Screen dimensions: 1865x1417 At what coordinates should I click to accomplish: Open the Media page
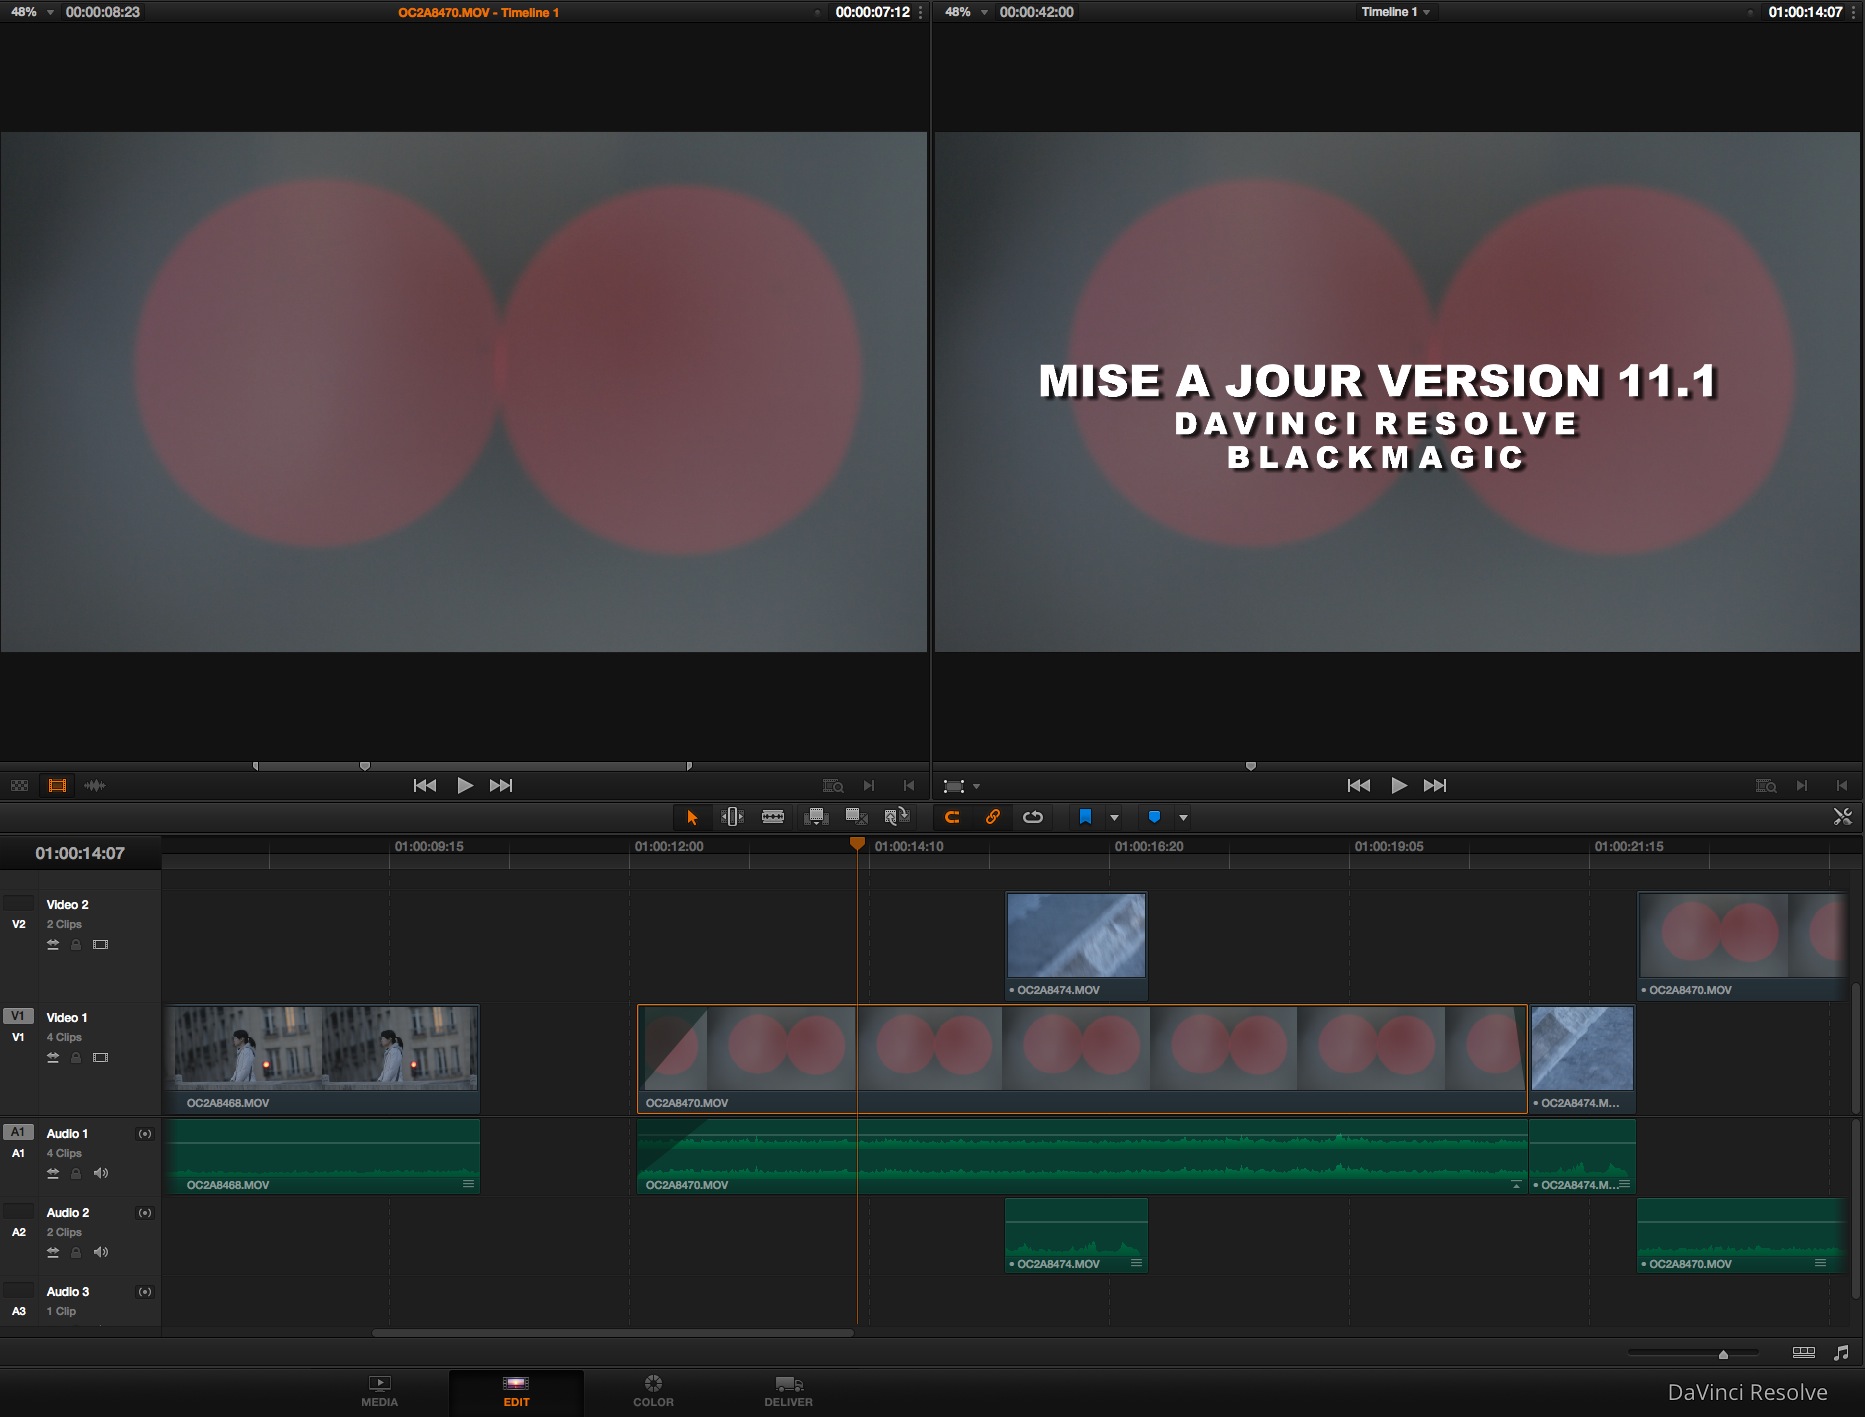(x=380, y=1391)
